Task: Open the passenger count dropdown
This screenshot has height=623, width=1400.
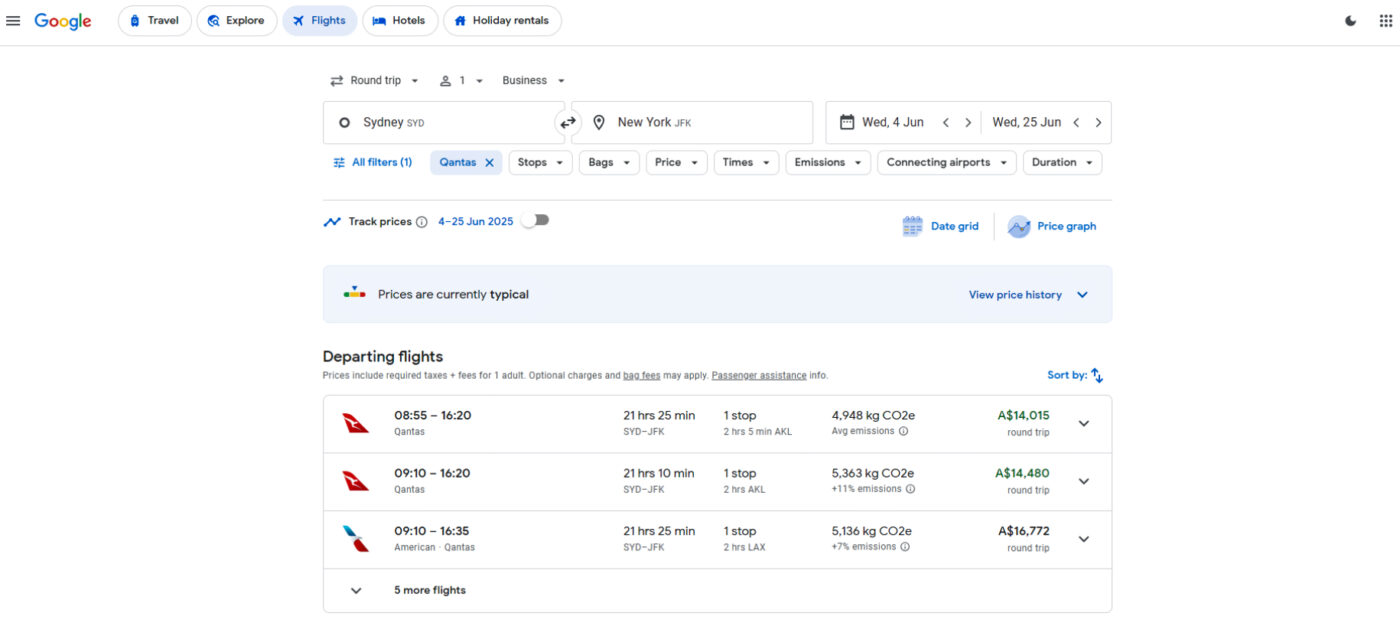Action: (x=462, y=81)
